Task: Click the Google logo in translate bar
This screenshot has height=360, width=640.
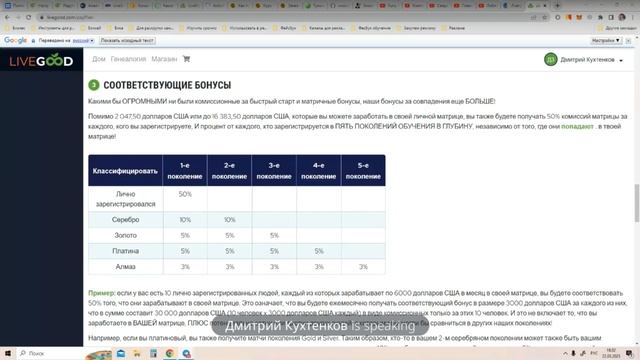Action: point(16,40)
